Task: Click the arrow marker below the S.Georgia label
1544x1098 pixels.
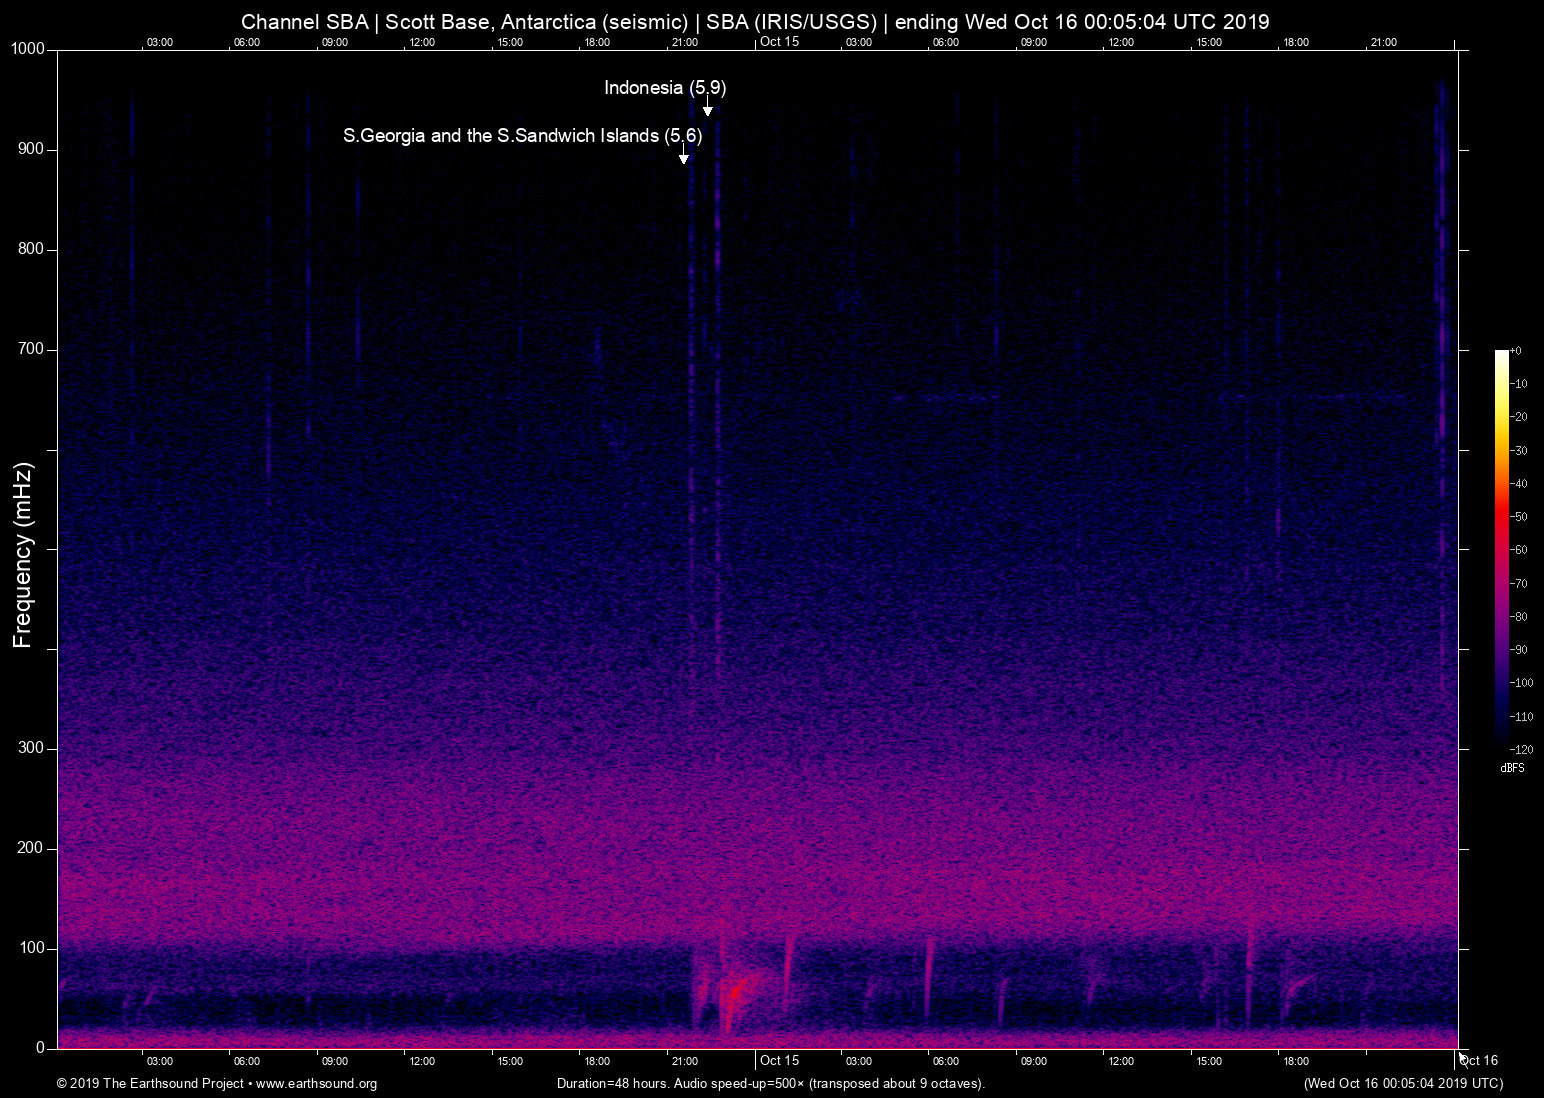Action: pyautogui.click(x=684, y=156)
